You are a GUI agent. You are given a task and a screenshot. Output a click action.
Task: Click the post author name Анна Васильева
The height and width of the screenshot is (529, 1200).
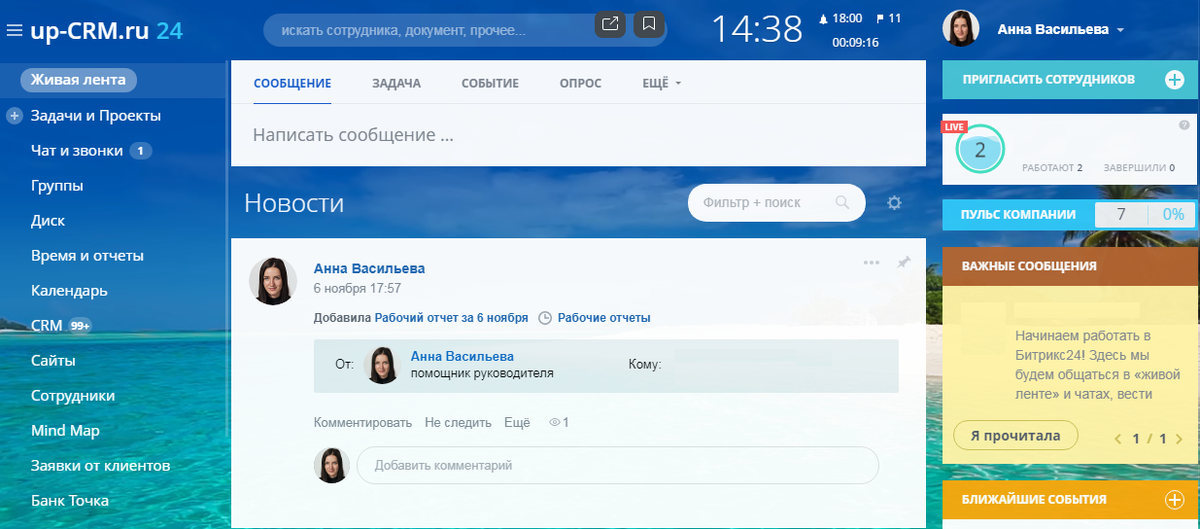coord(369,268)
